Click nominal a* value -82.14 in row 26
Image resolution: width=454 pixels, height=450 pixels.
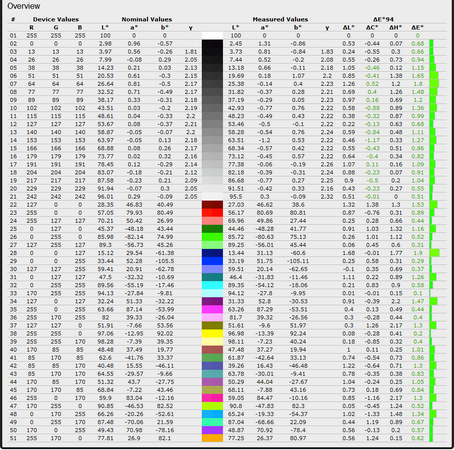pos(134,237)
